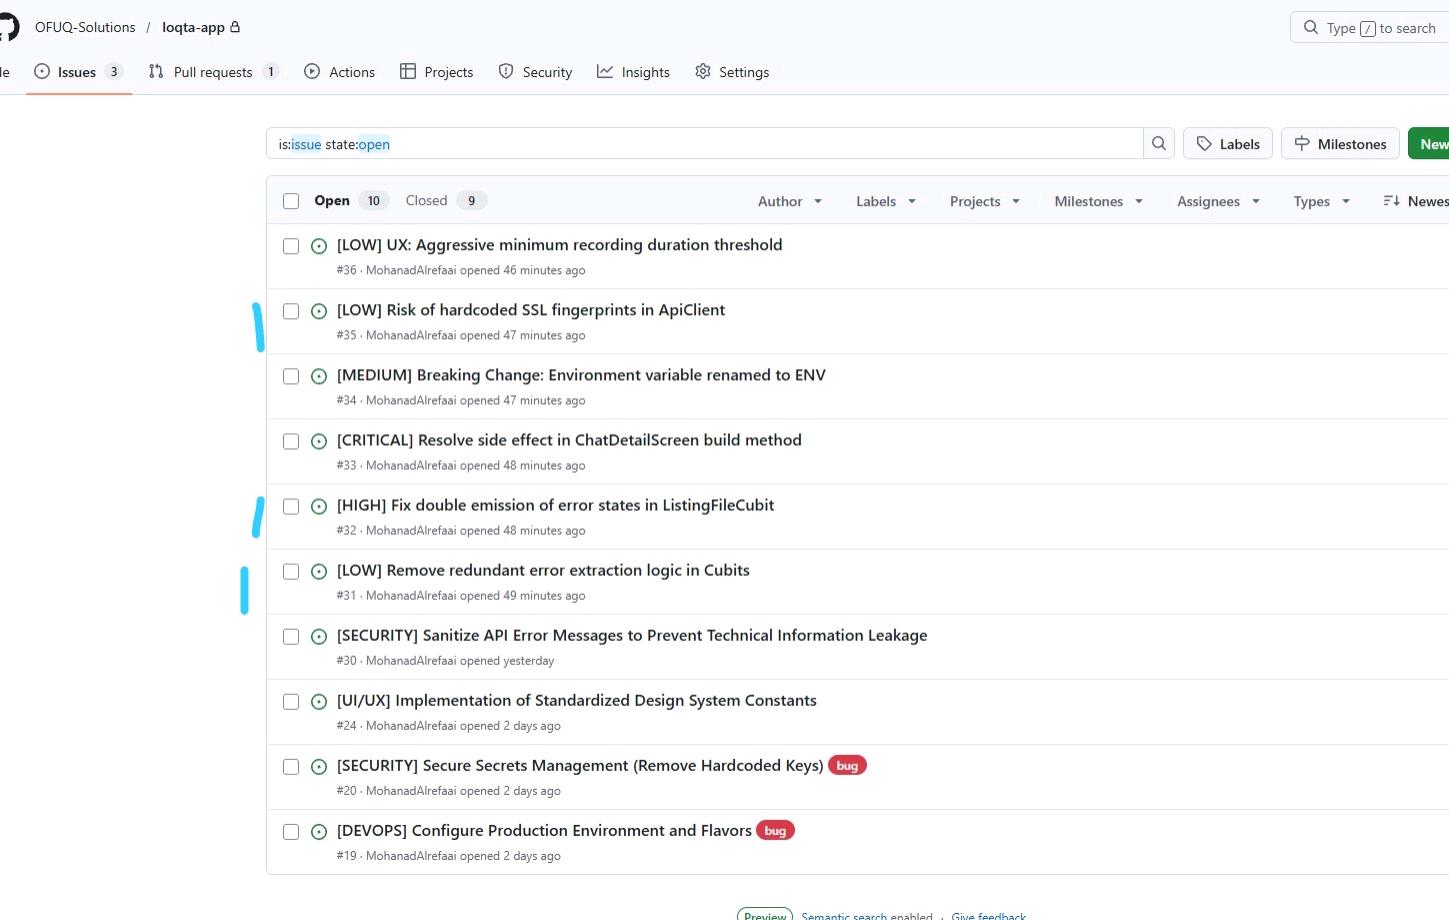Open the Actions tab

tap(340, 72)
